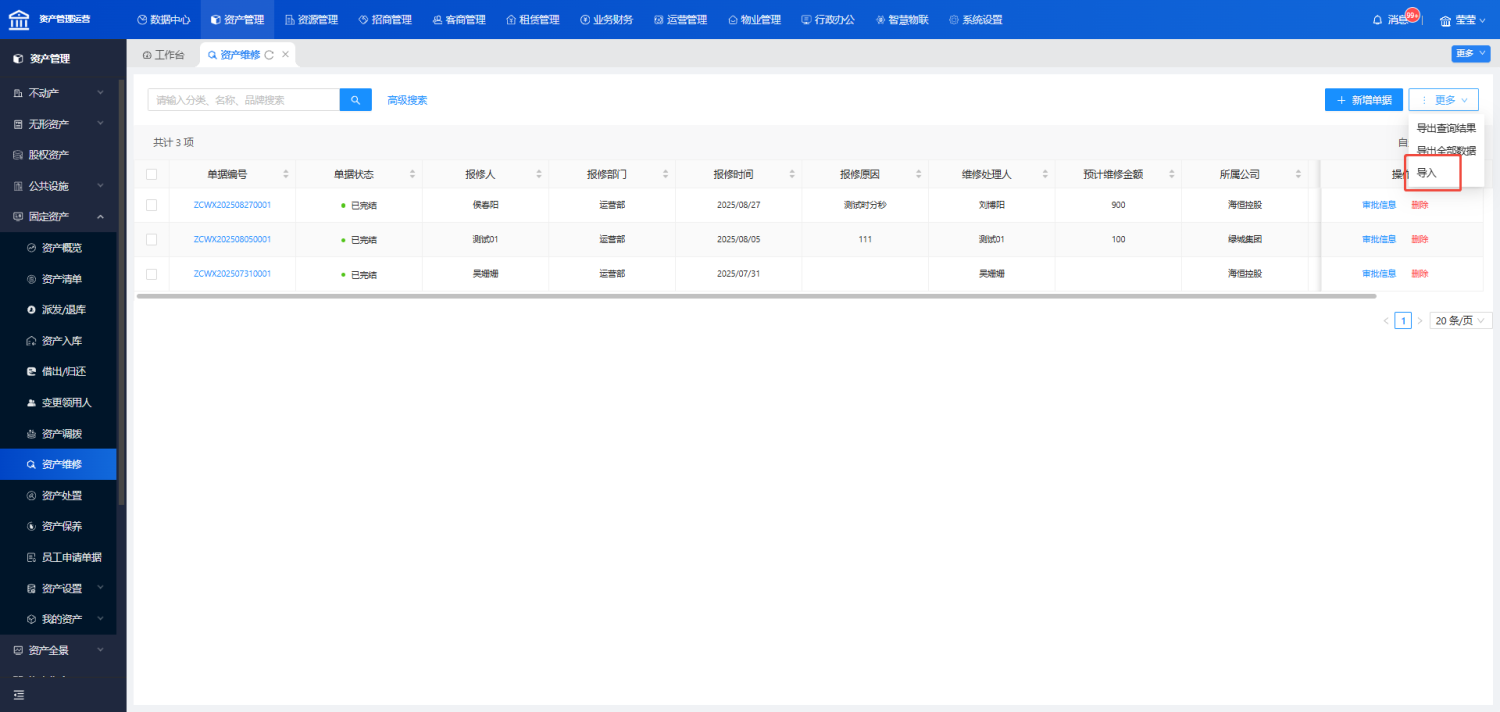Click the 新增单据 button
Screen dimensions: 1500x712
click(x=1363, y=100)
